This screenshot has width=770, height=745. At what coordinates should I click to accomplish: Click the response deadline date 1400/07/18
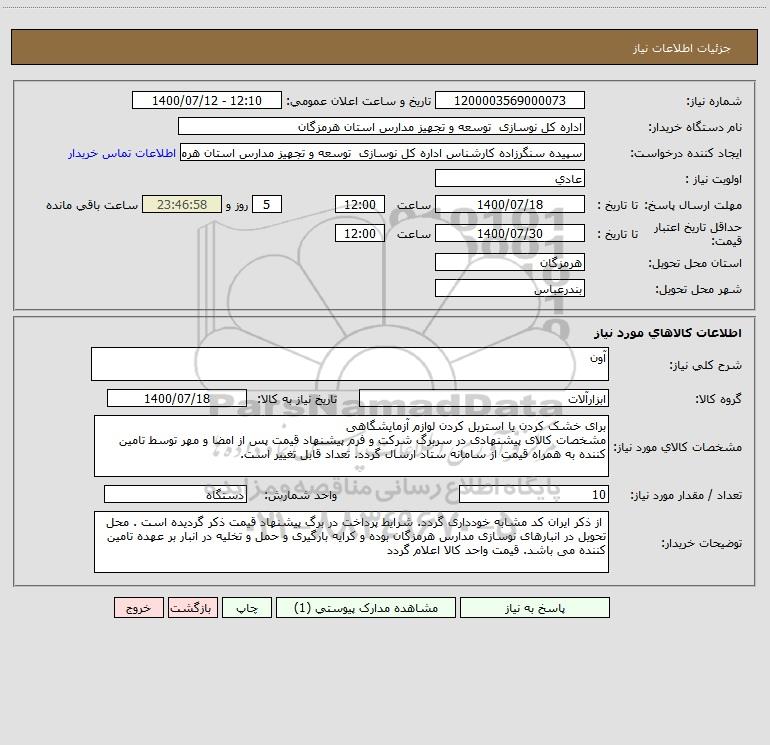[x=510, y=204]
